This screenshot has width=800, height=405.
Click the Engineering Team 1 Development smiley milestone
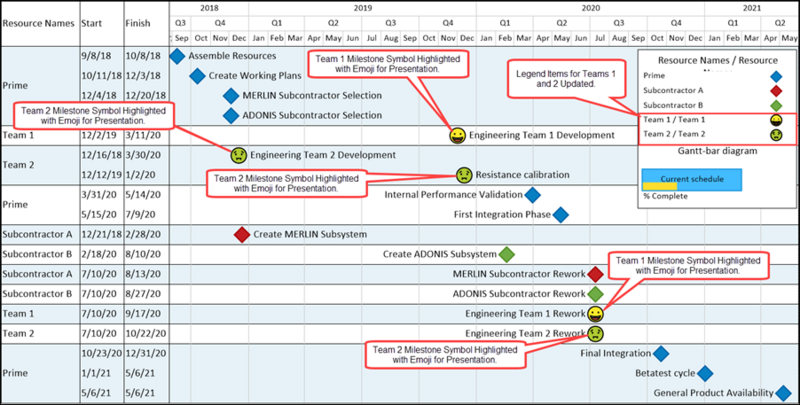point(458,136)
